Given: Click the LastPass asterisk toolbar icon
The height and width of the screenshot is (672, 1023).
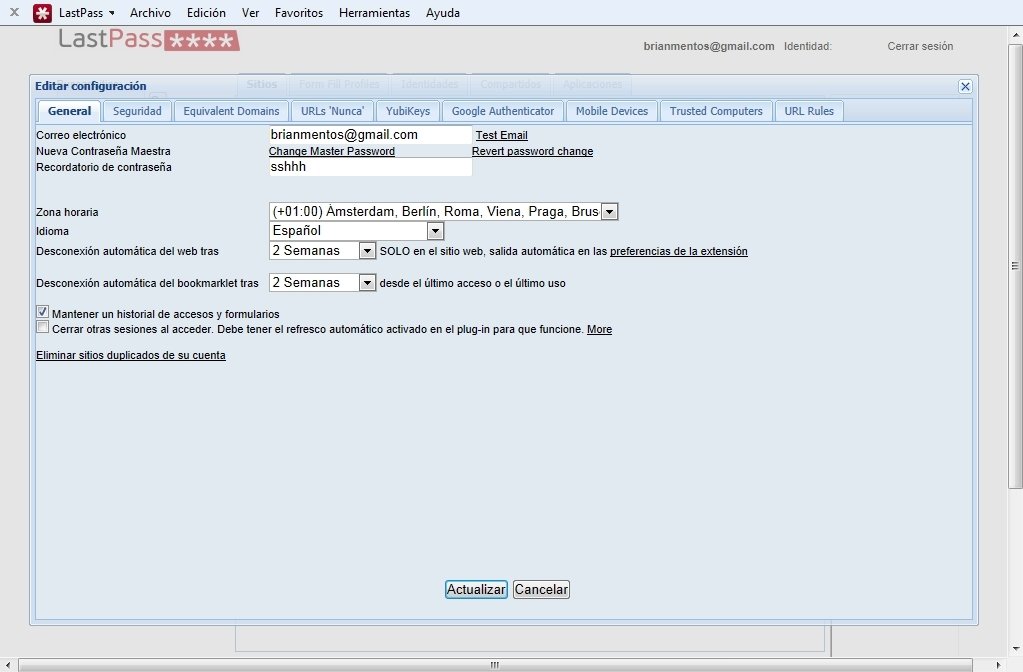Looking at the screenshot, I should pyautogui.click(x=42, y=12).
